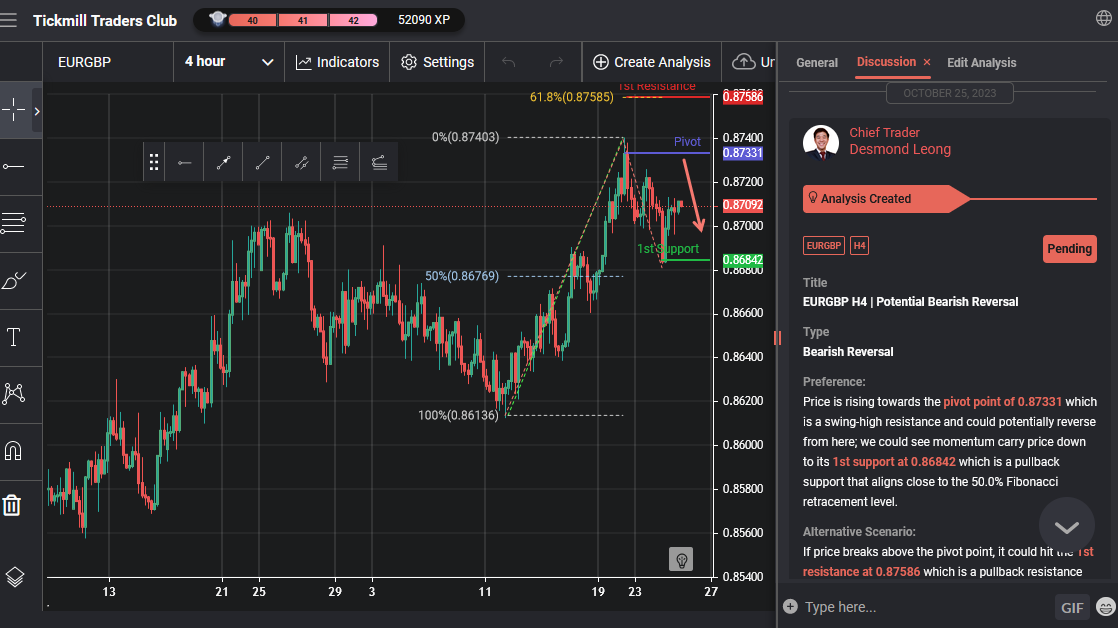The height and width of the screenshot is (628, 1118).
Task: Open the layers object tree icon
Action: pos(15,576)
